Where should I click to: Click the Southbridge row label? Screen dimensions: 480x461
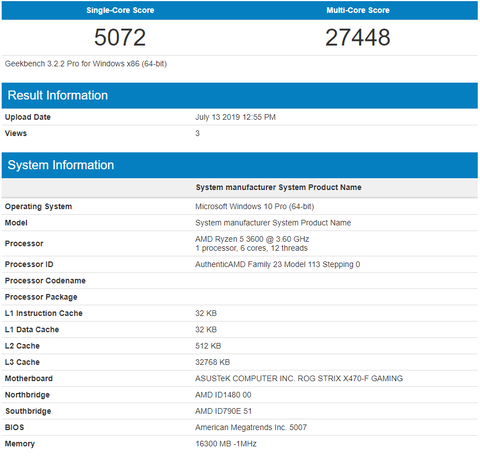(28, 411)
